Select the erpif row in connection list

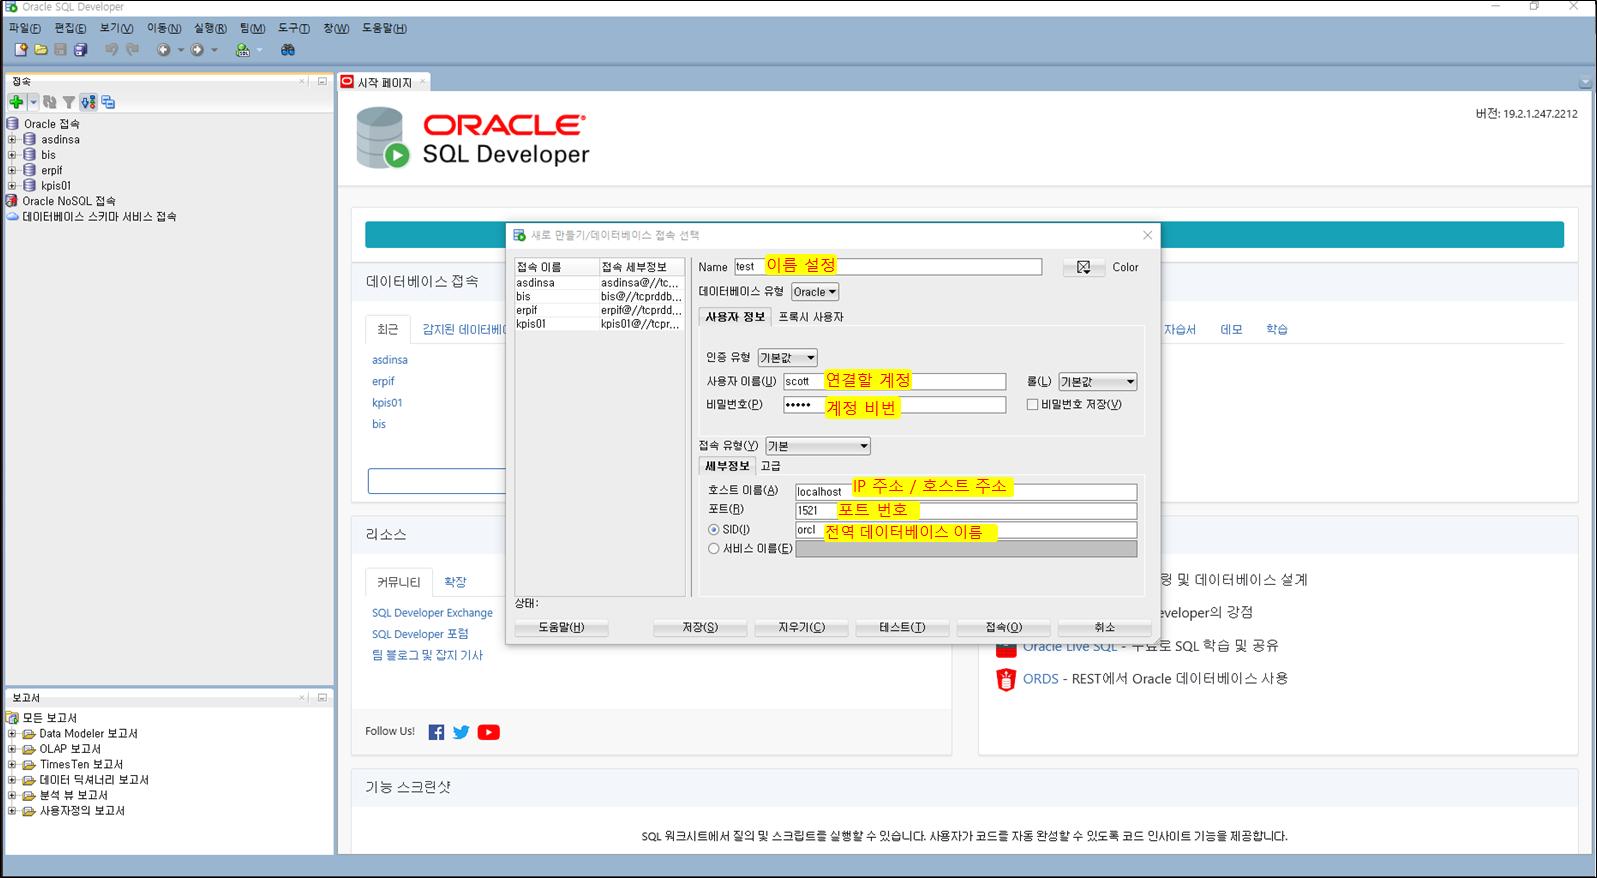pos(599,310)
